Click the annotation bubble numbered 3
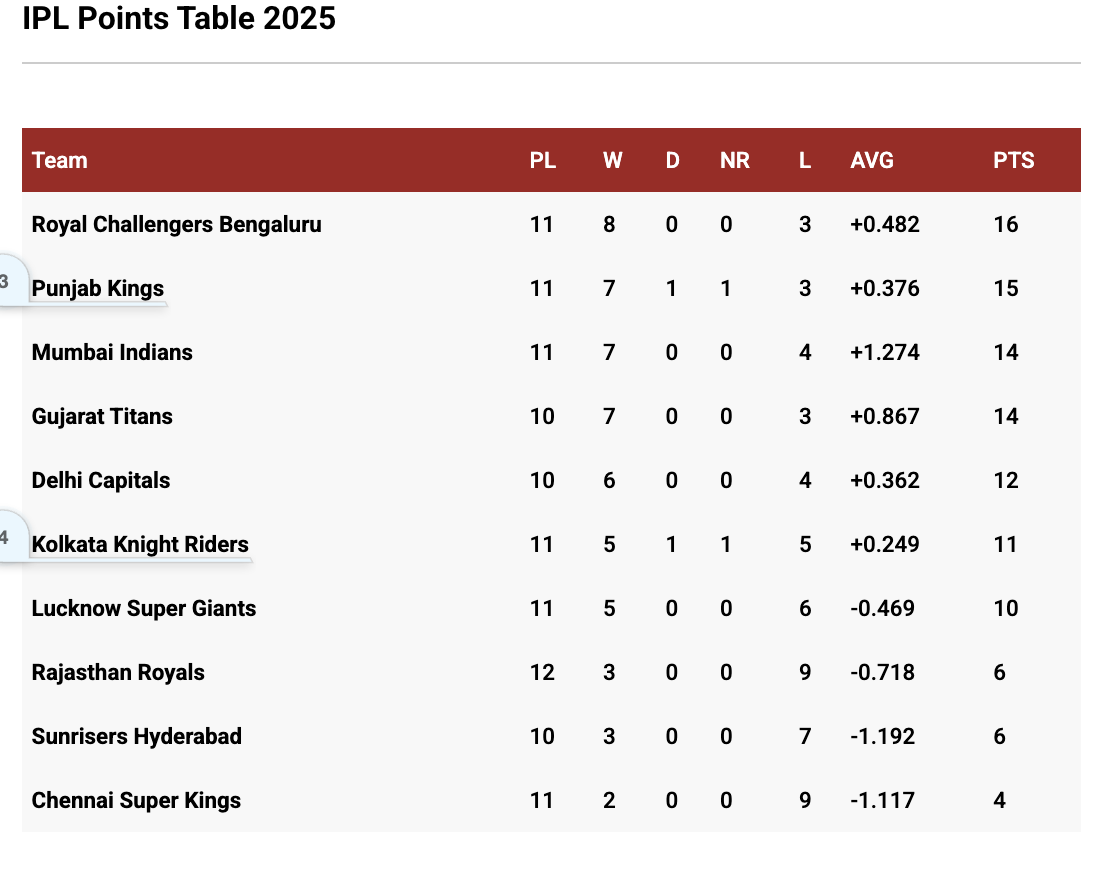Screen dimensions: 1110x870 8,283
